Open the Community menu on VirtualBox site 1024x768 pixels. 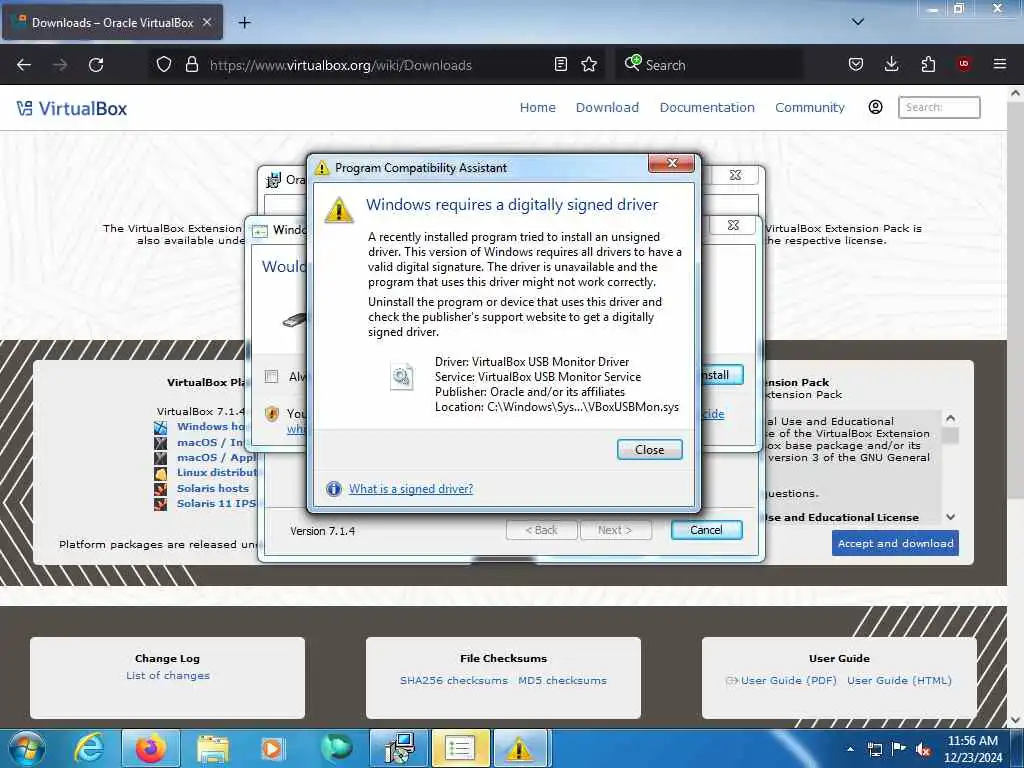(810, 108)
